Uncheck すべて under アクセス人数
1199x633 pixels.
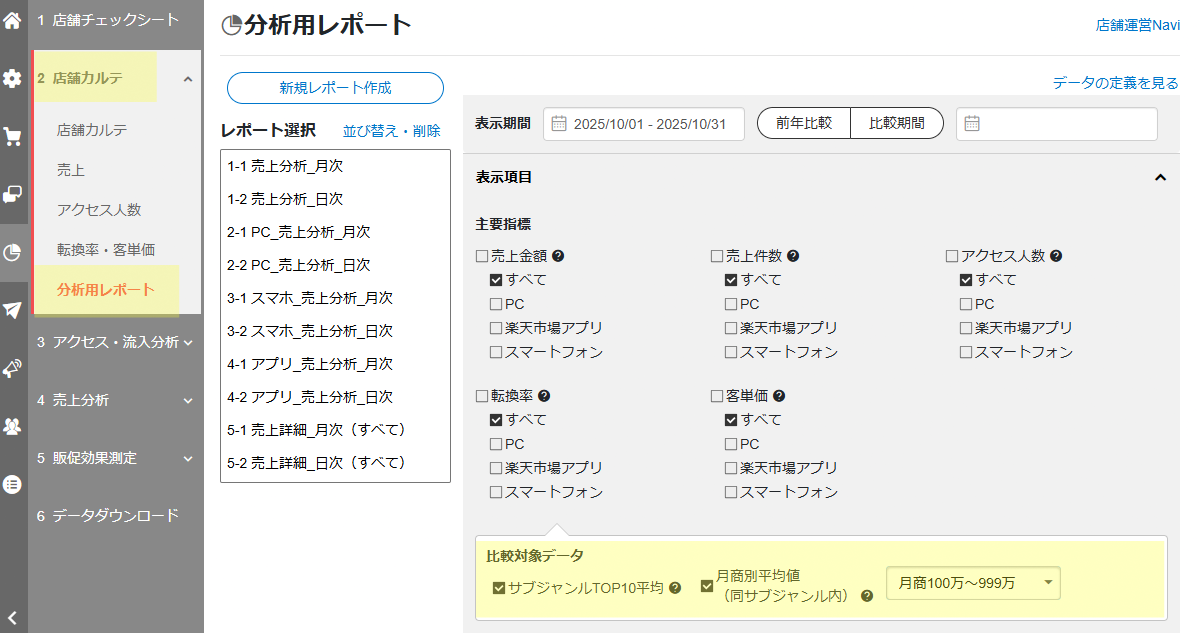point(966,280)
